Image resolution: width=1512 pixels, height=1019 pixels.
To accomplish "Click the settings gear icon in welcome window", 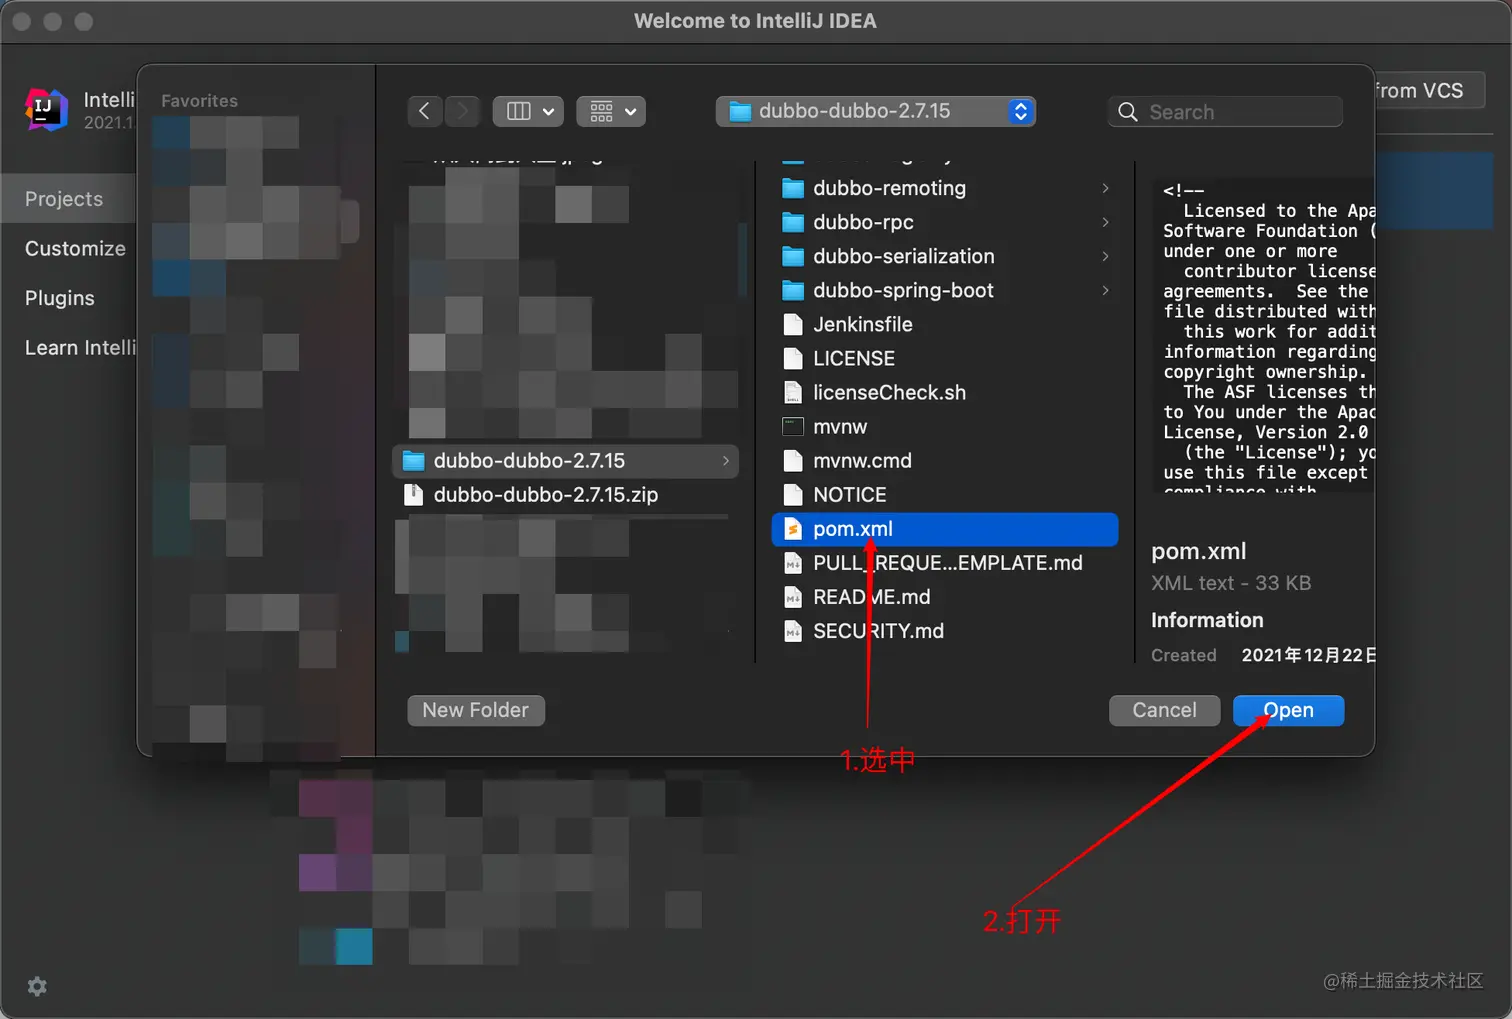I will click(37, 986).
